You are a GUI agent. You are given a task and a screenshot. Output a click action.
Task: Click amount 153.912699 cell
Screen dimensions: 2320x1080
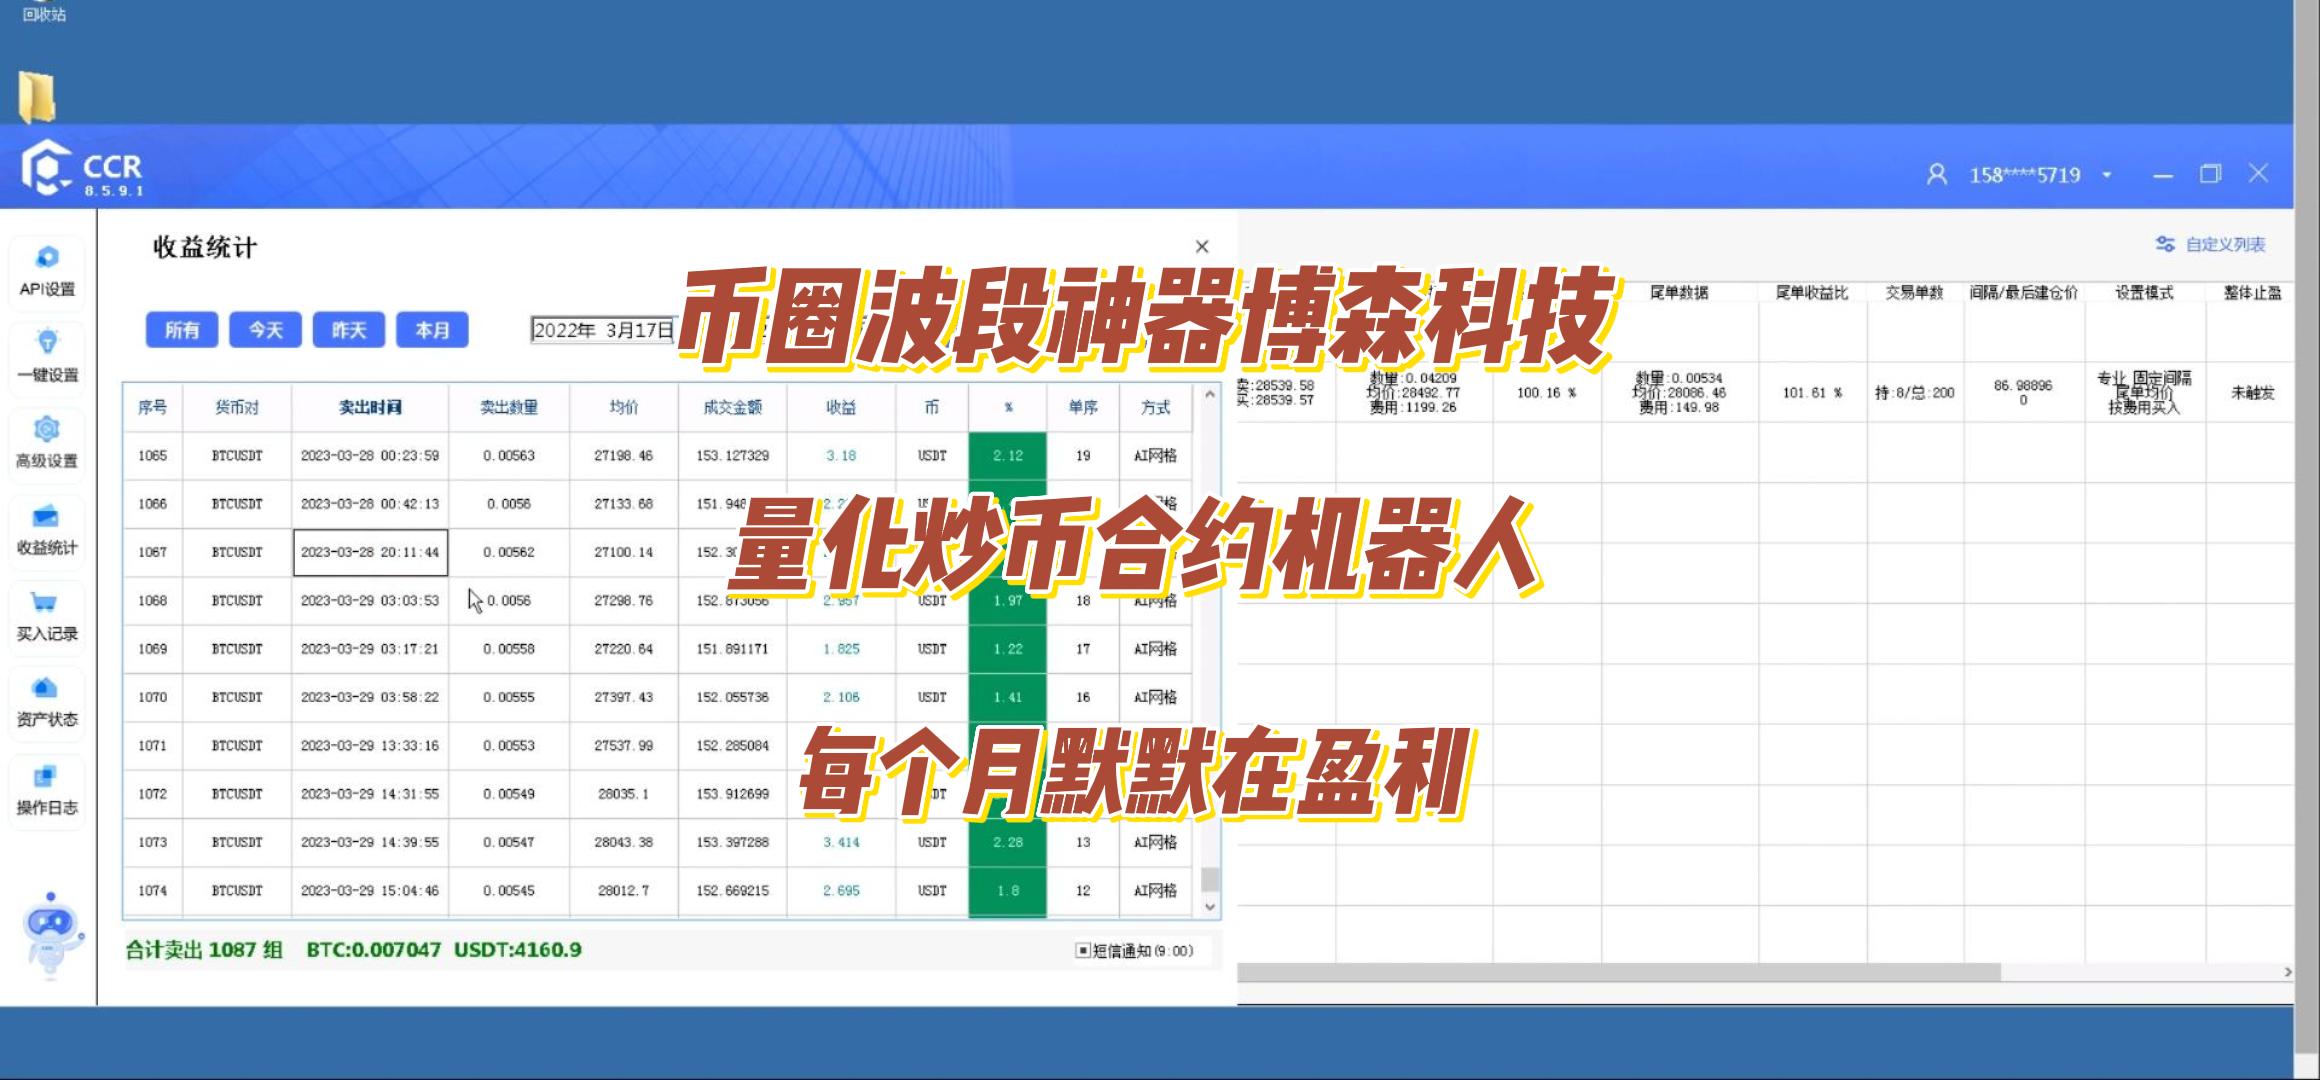[x=733, y=794]
